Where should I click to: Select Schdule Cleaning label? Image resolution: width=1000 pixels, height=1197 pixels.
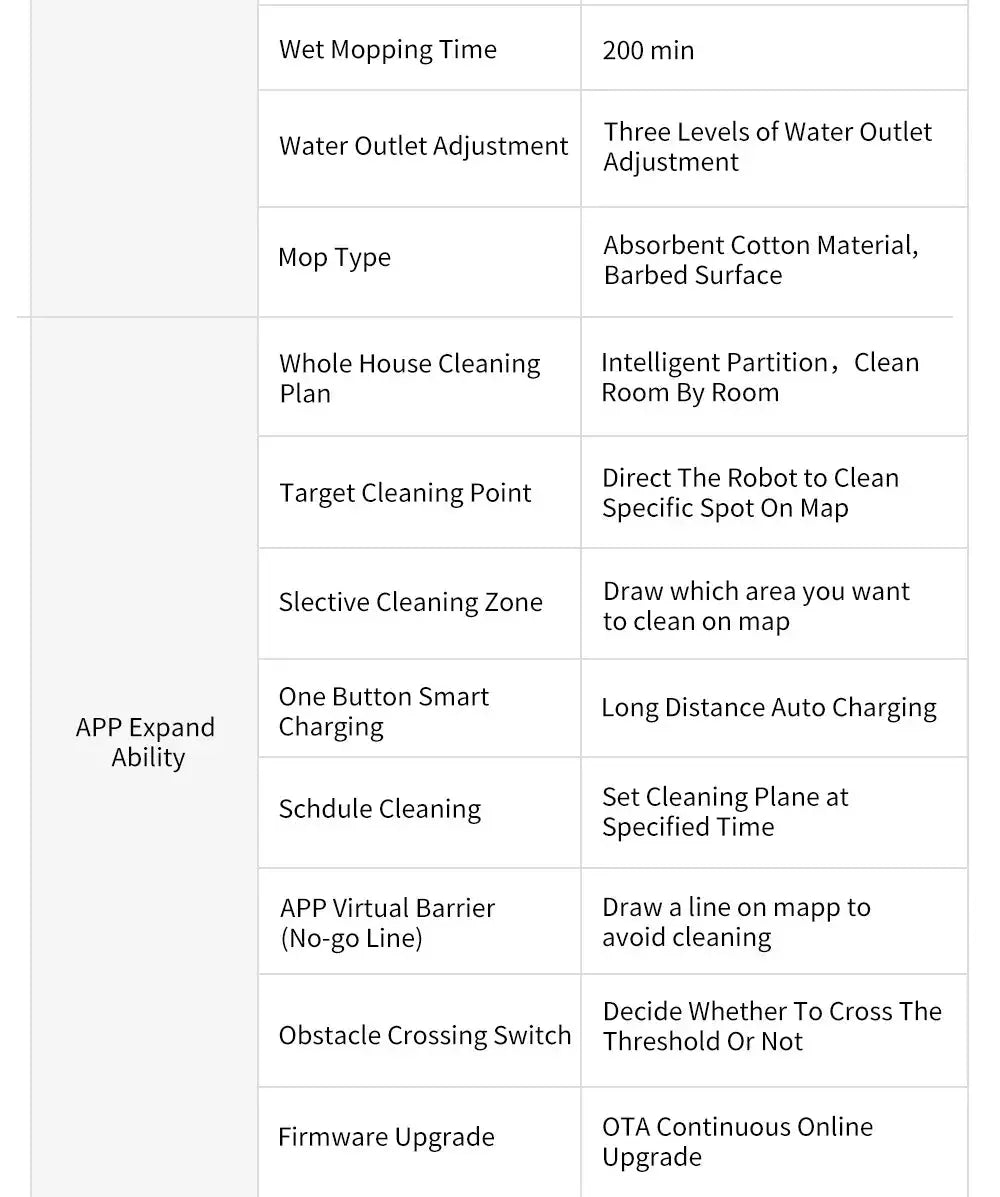380,809
